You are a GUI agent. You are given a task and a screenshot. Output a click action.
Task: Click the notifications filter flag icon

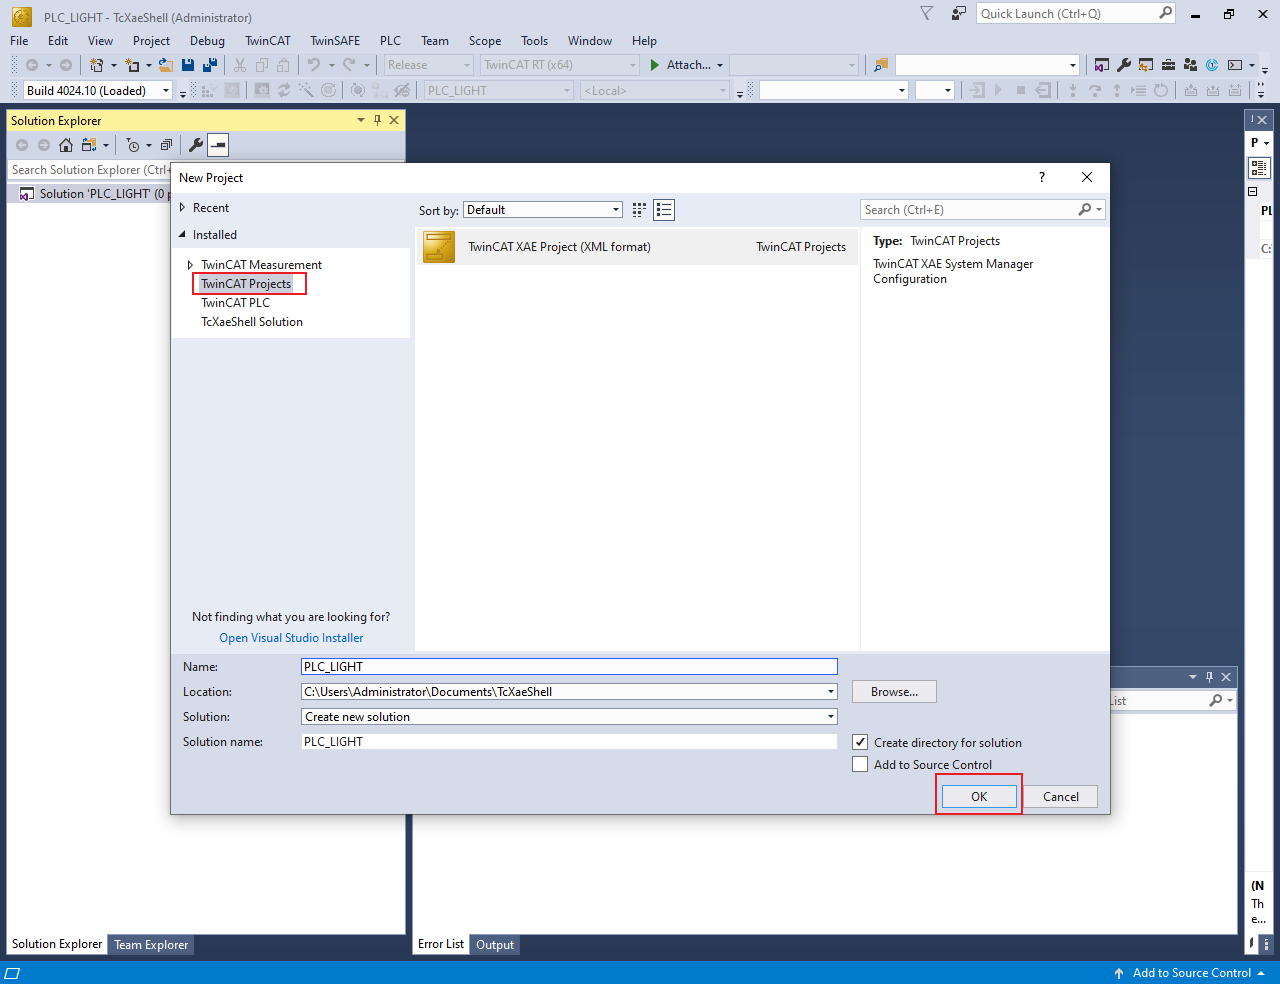pos(926,14)
